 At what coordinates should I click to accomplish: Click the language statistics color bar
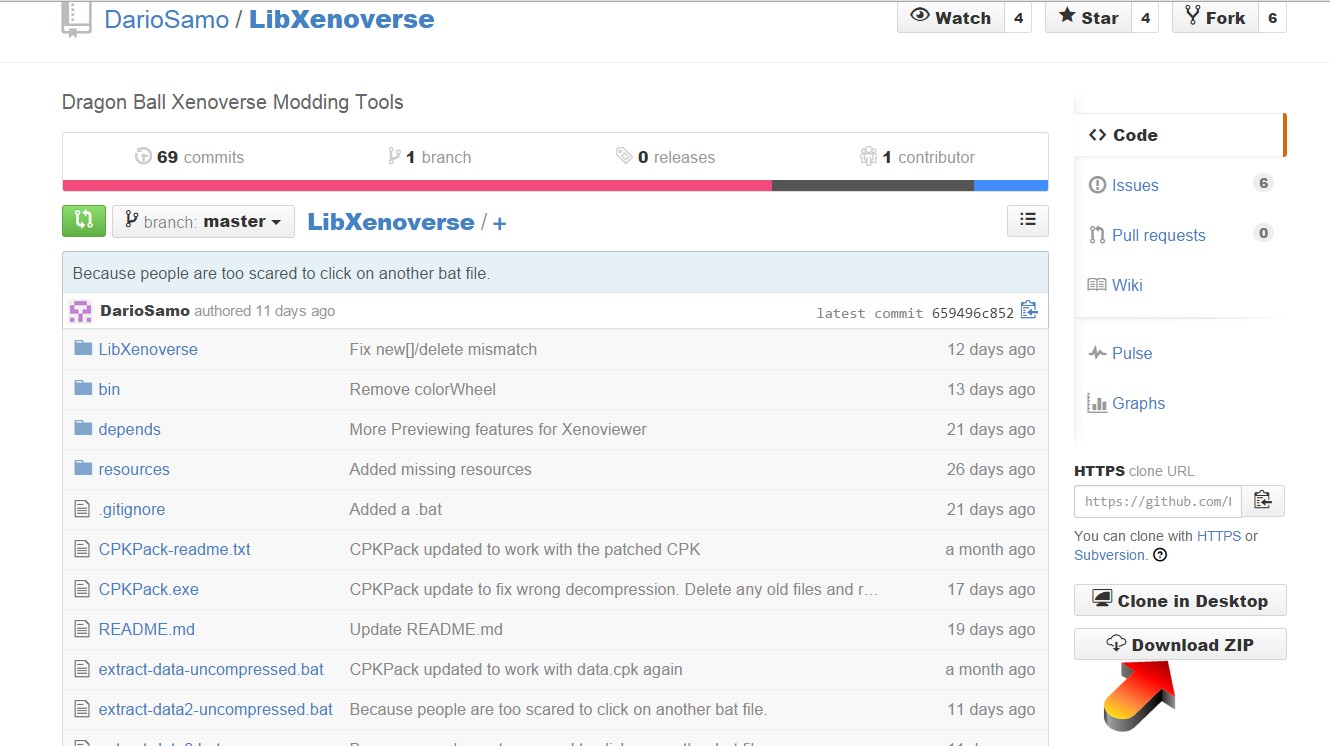click(555, 185)
